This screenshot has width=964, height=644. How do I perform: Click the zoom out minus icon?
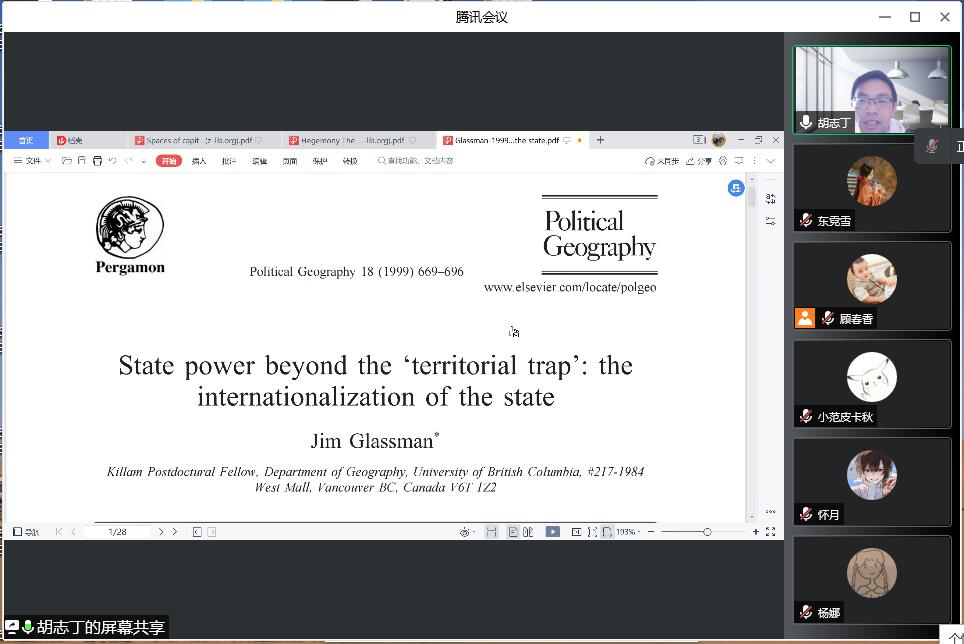pos(651,532)
